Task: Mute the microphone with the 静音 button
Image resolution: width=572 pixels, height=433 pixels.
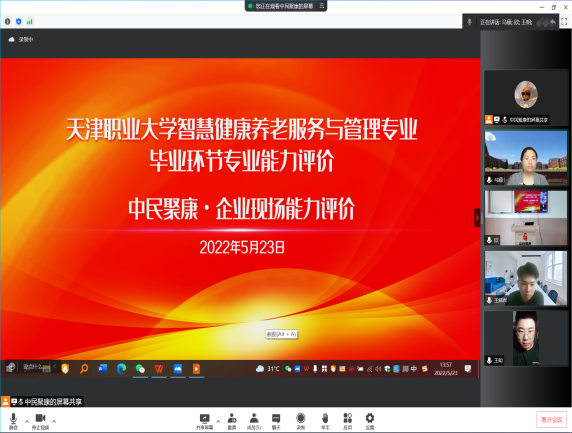Action: point(13,421)
